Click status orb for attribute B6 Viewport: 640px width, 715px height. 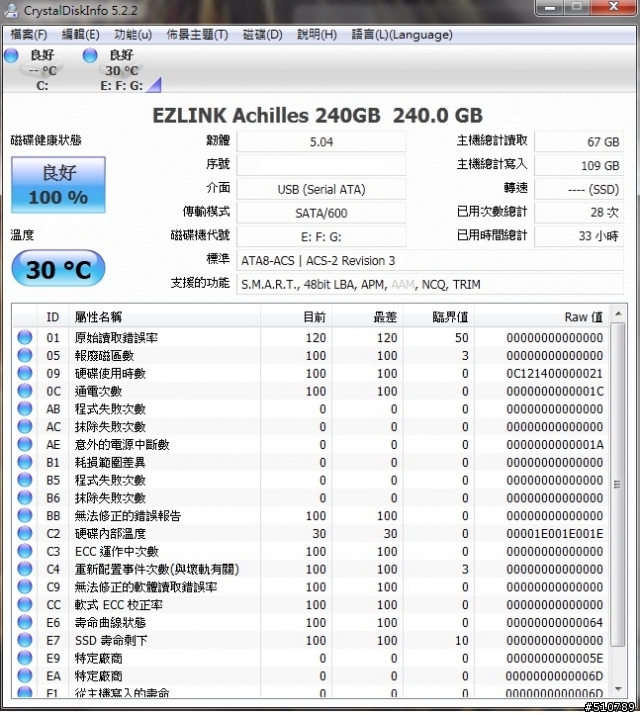[x=25, y=497]
